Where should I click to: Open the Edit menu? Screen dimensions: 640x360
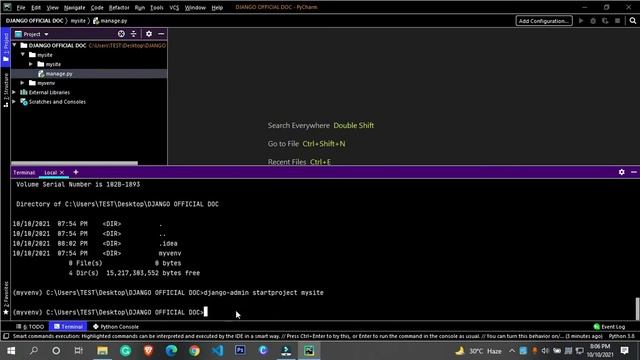point(36,7)
